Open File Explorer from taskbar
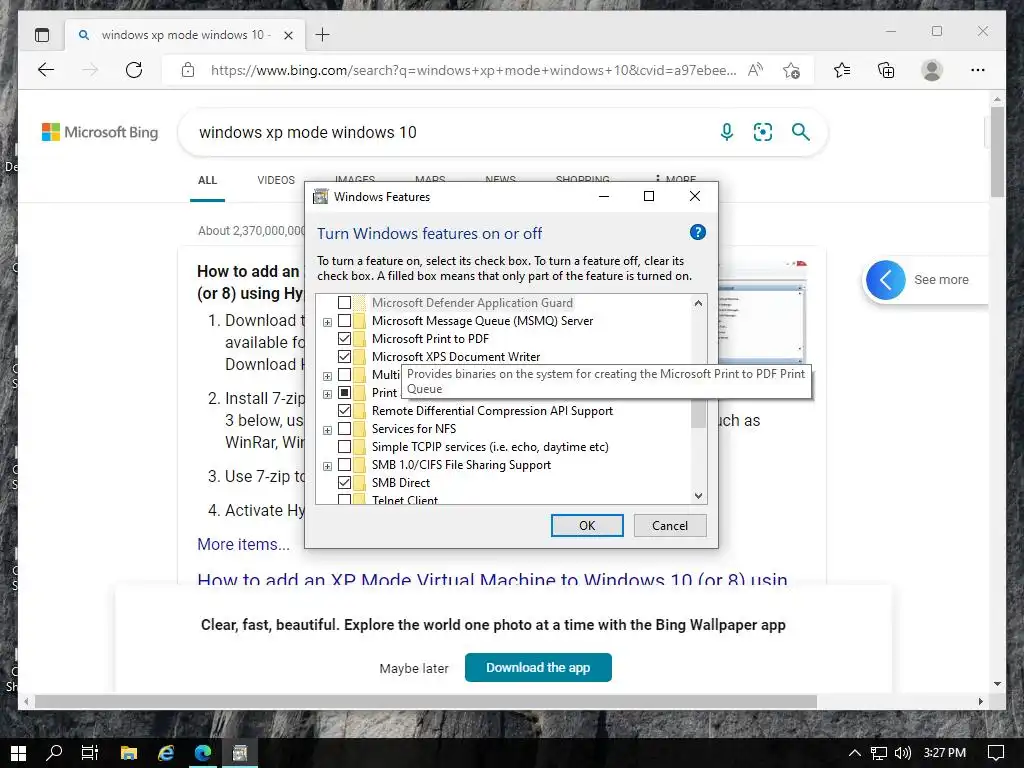 click(129, 753)
